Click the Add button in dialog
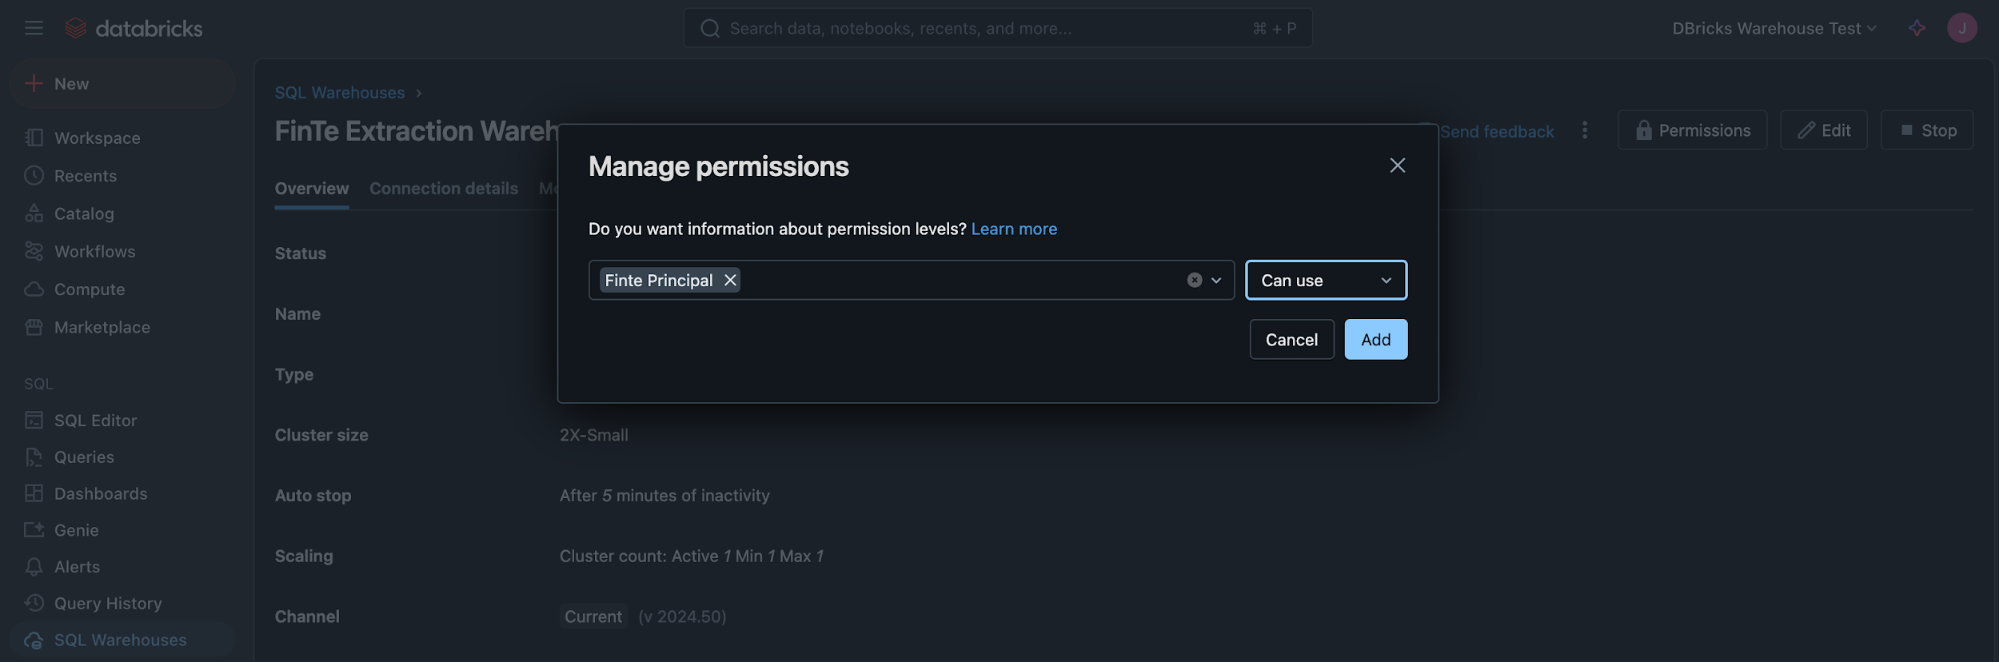Viewport: 1999px width, 663px height. [1375, 340]
